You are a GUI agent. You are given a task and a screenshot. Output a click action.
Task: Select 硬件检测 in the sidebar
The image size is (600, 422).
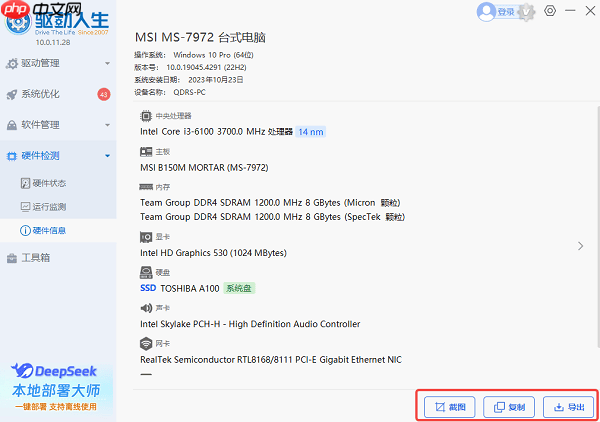tap(58, 156)
